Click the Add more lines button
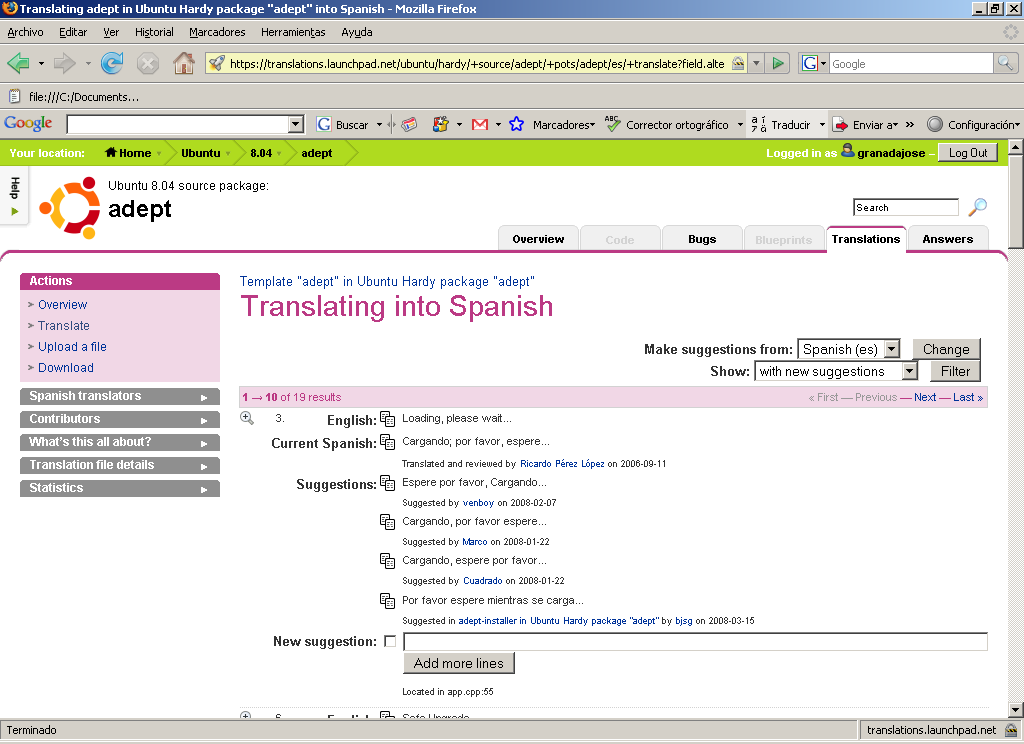Viewport: 1024px width, 744px height. tap(458, 664)
